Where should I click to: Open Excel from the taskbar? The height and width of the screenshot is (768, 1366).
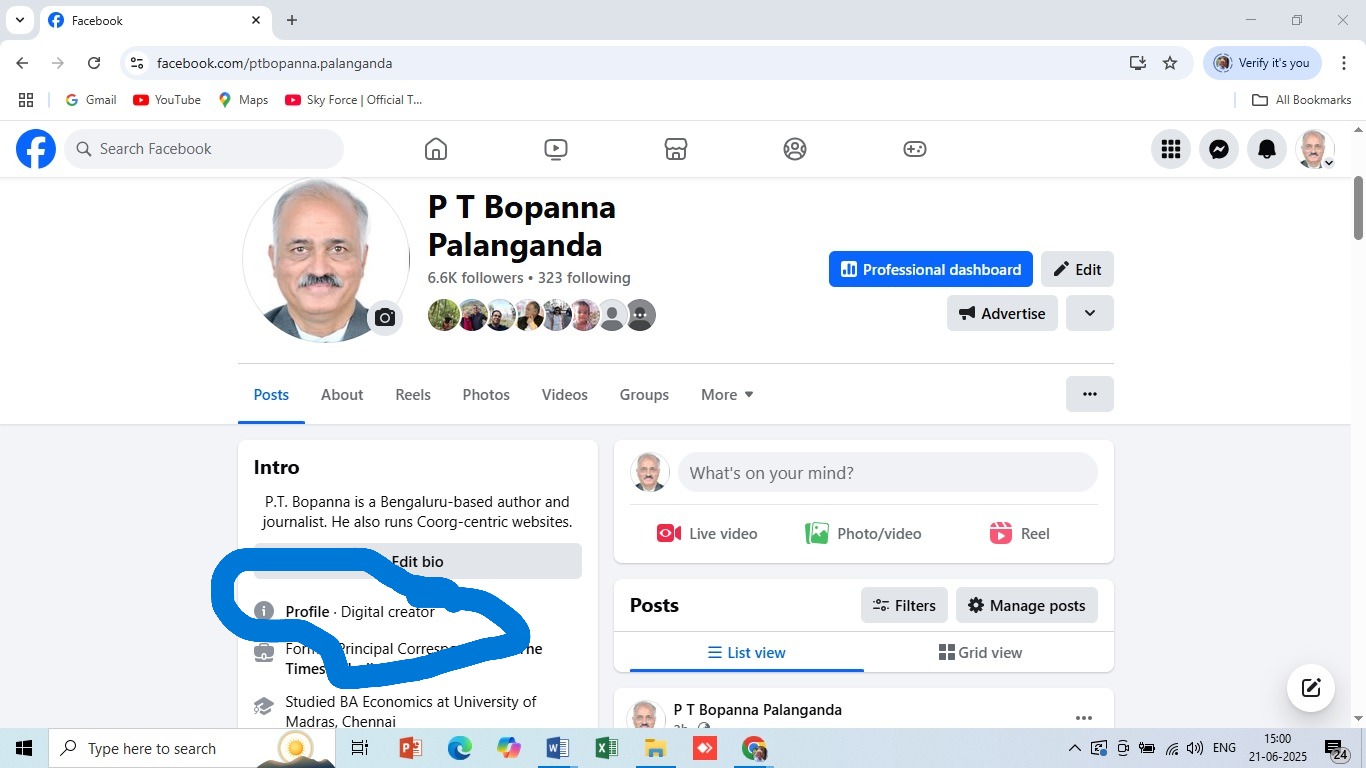[x=606, y=748]
